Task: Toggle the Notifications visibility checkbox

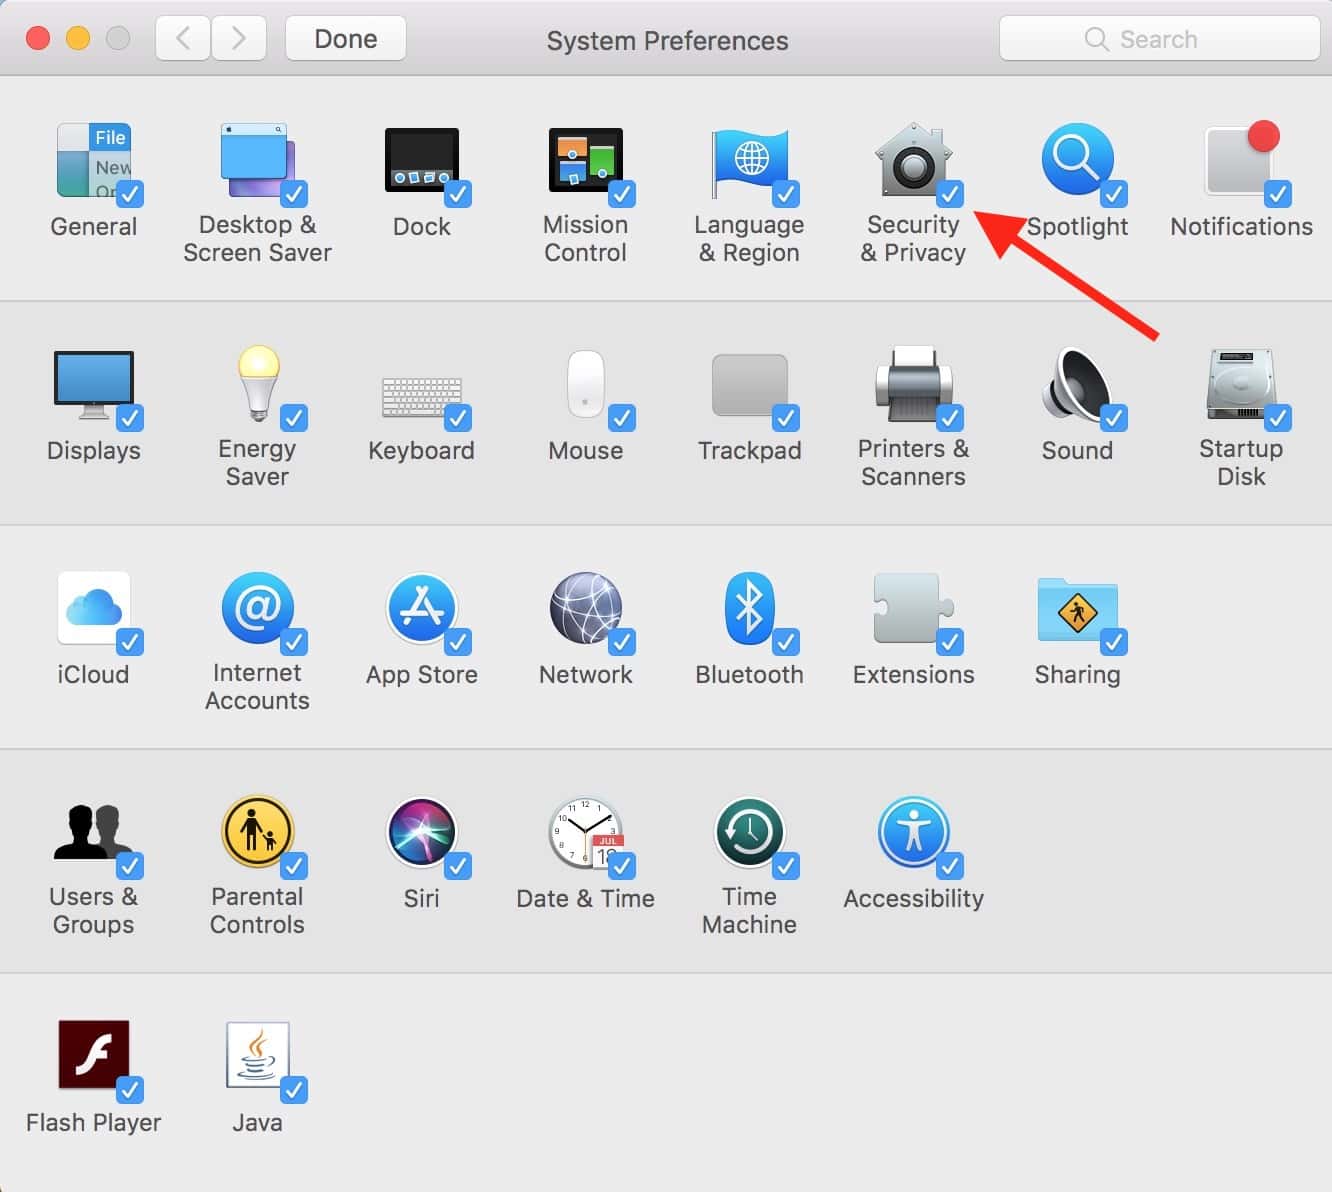Action: click(x=1277, y=193)
